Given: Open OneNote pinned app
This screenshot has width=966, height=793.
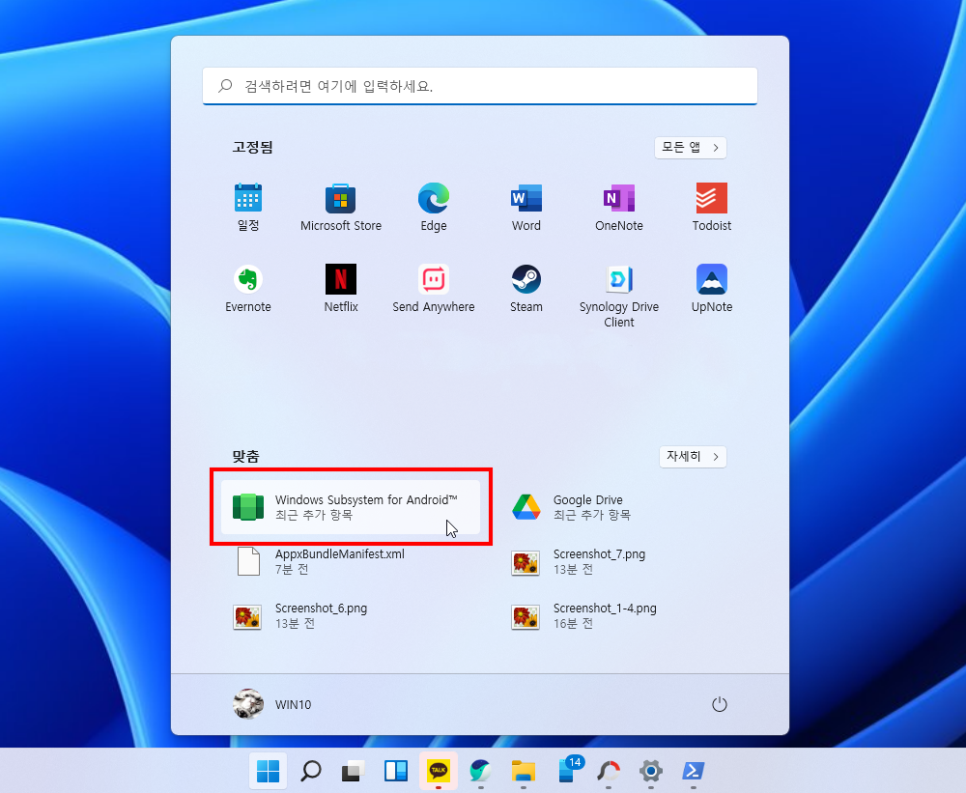Looking at the screenshot, I should click(619, 207).
